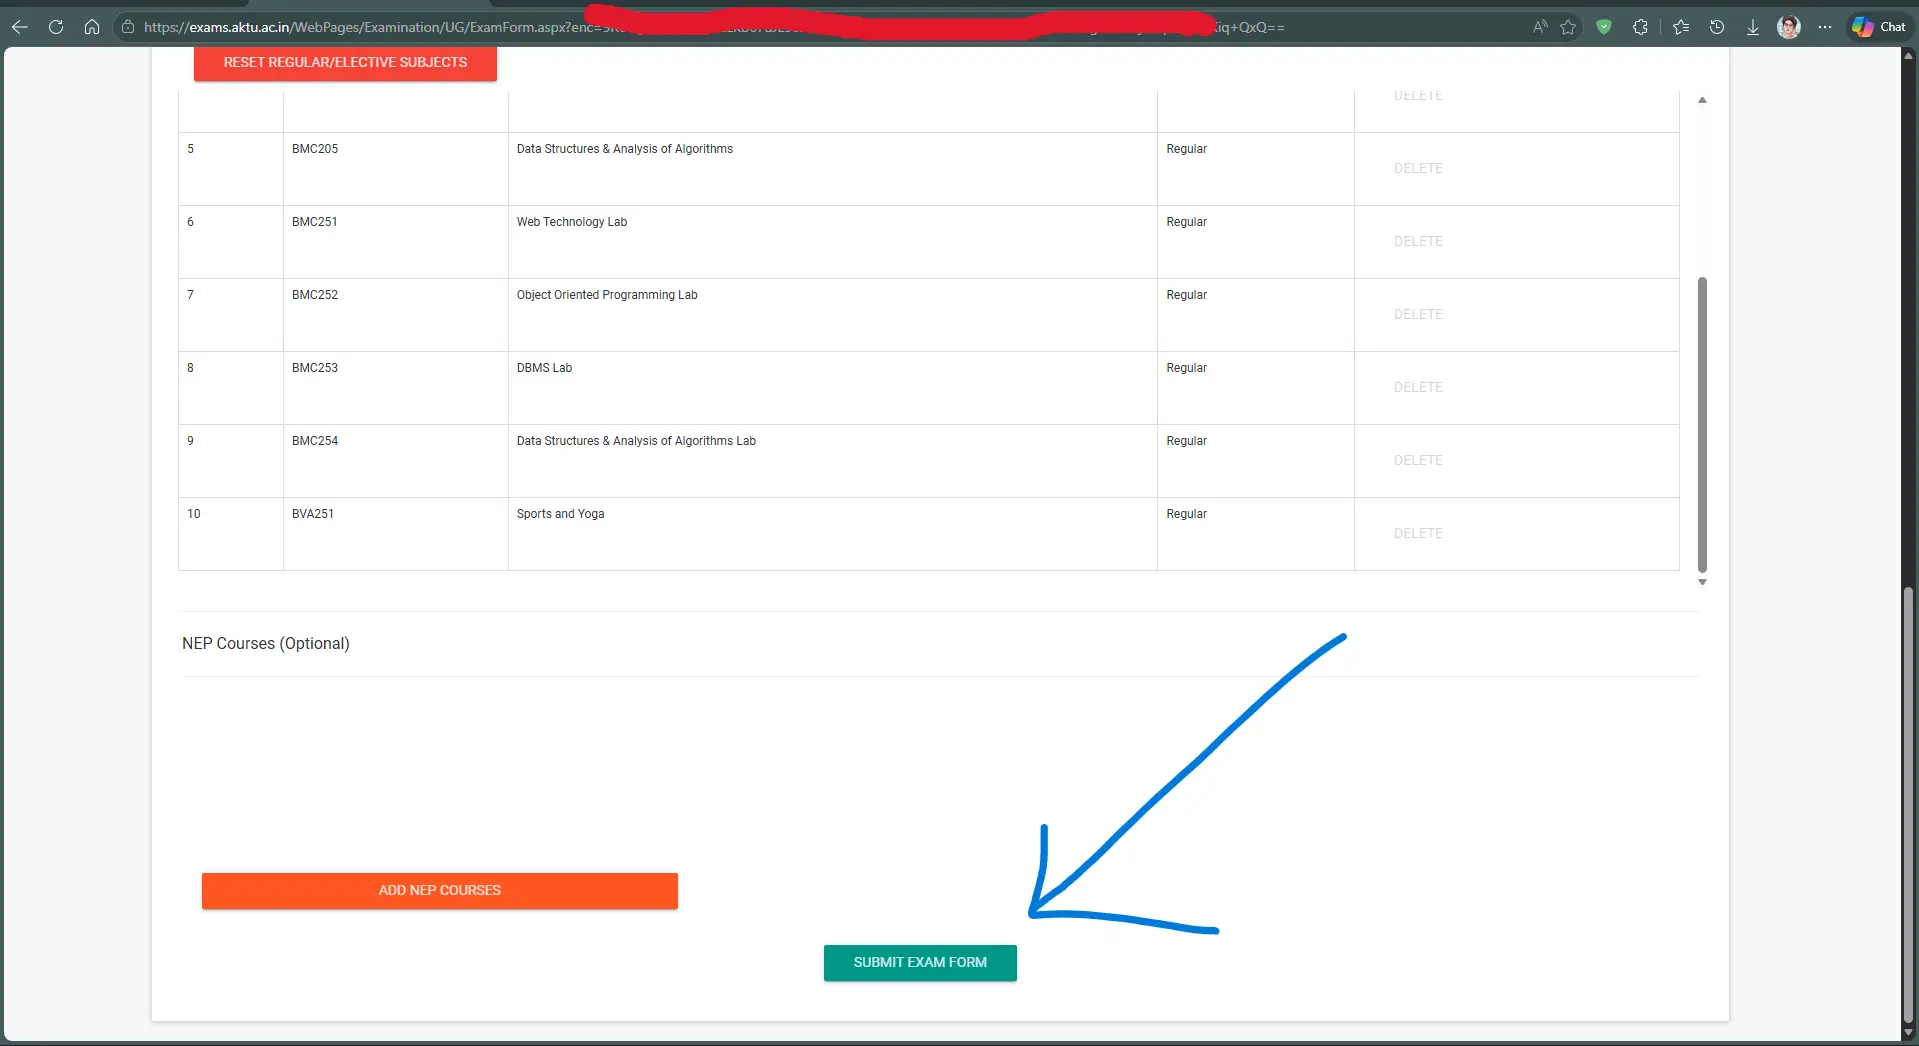This screenshot has width=1919, height=1046.
Task: Click the subject table scroll down arrow
Action: (x=1702, y=582)
